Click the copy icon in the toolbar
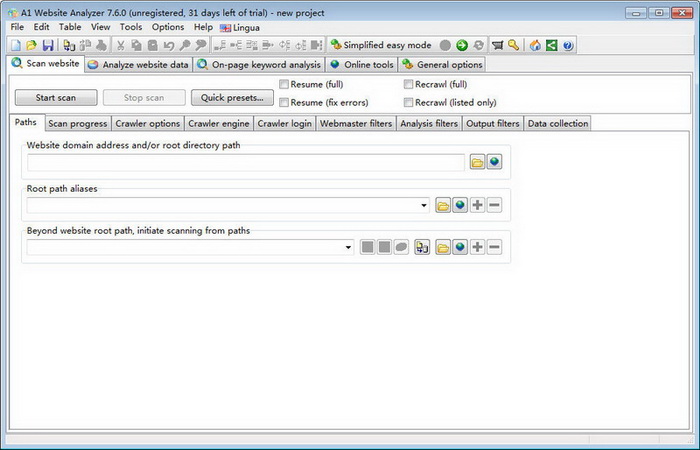Image resolution: width=700 pixels, height=450 pixels. (136, 45)
